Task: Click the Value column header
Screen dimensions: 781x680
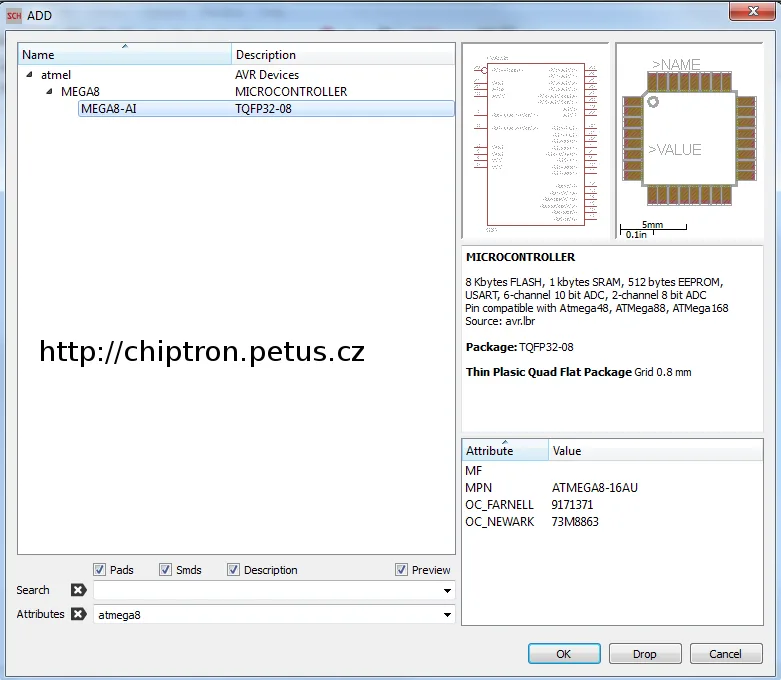Action: [x=655, y=450]
